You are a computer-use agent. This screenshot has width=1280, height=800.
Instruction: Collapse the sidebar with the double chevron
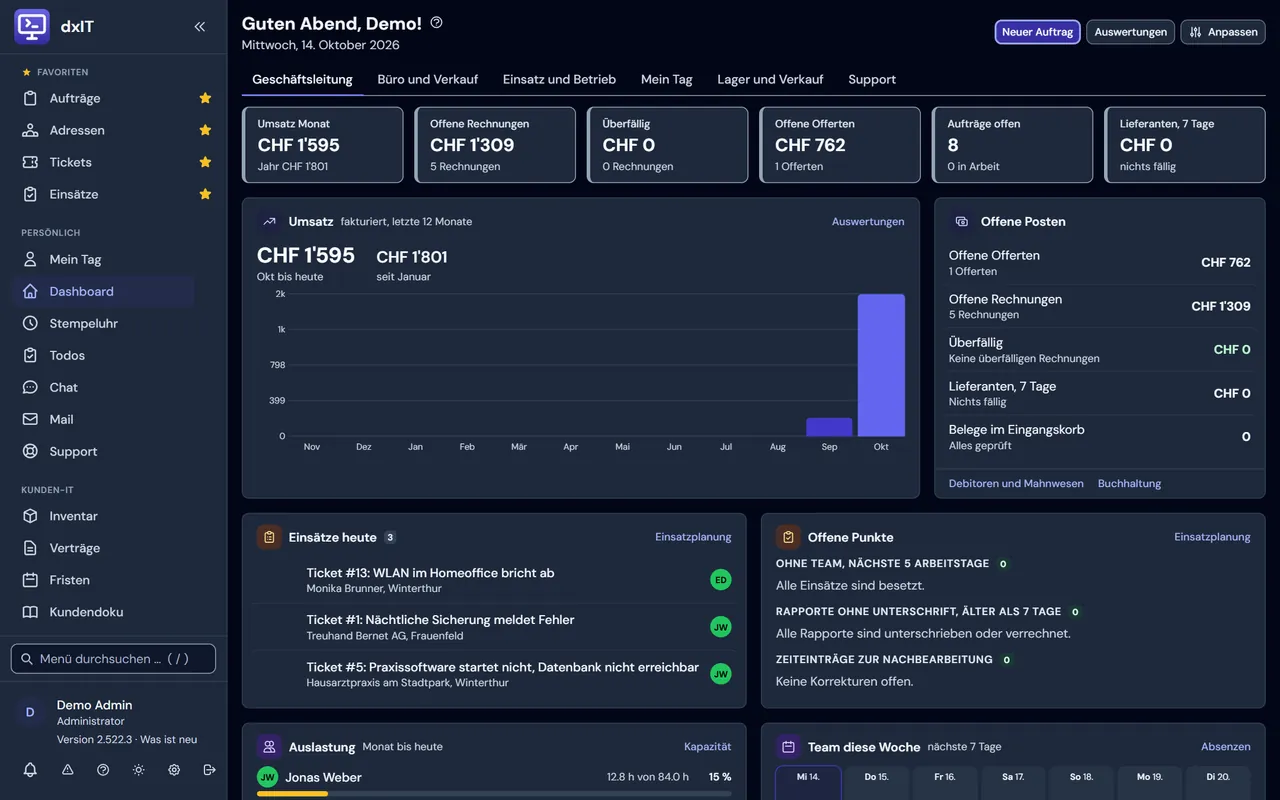click(200, 27)
